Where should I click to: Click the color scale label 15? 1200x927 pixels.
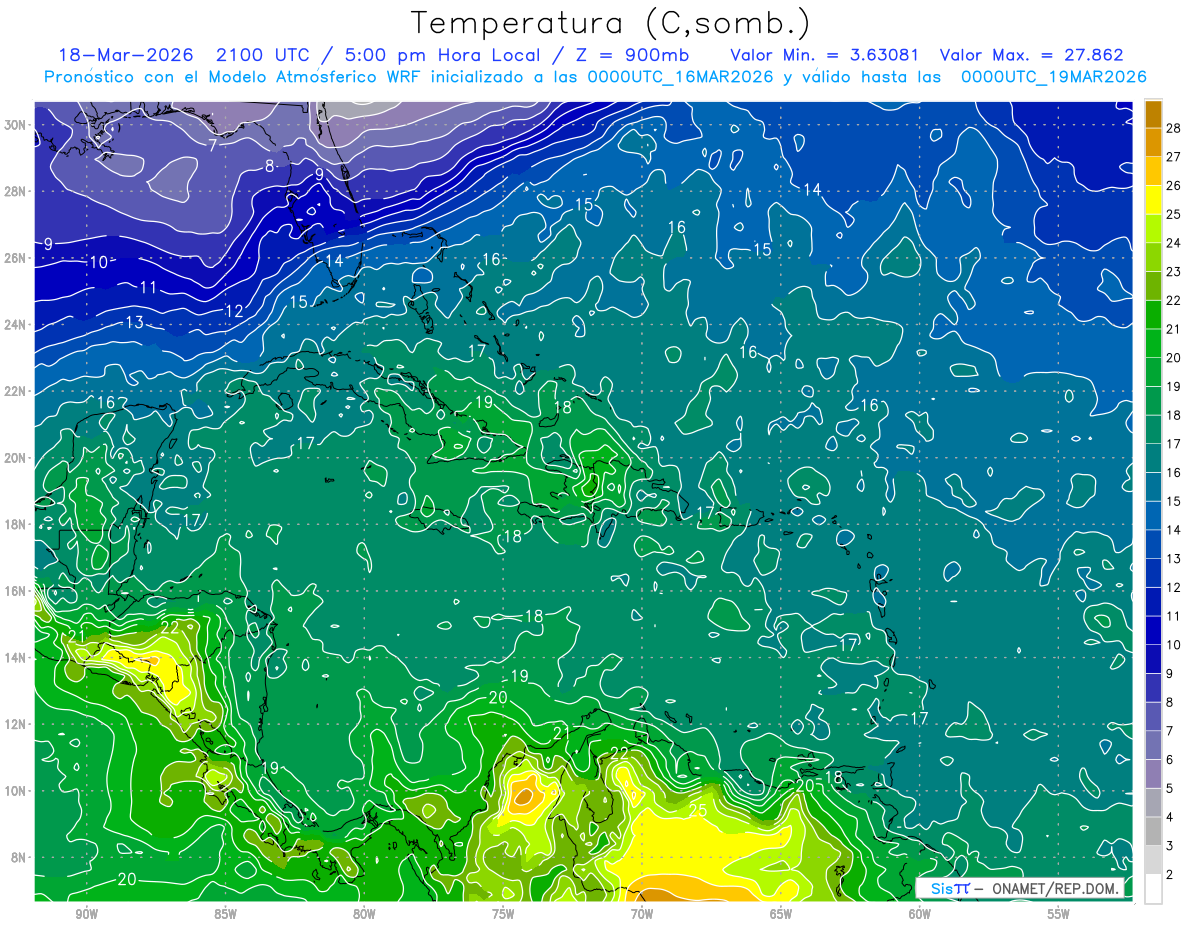[1174, 501]
